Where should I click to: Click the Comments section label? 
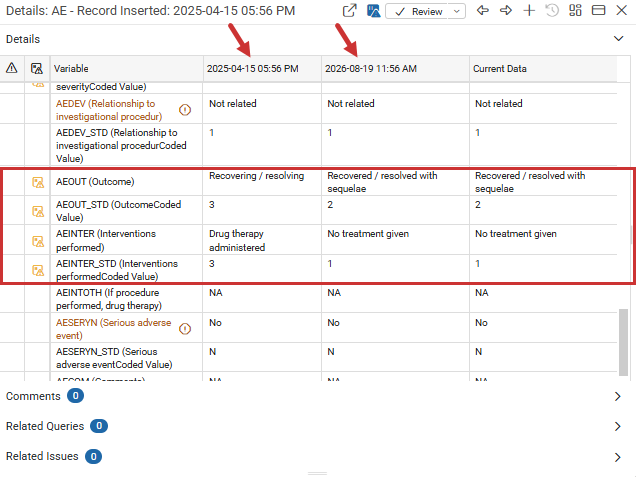(x=33, y=396)
